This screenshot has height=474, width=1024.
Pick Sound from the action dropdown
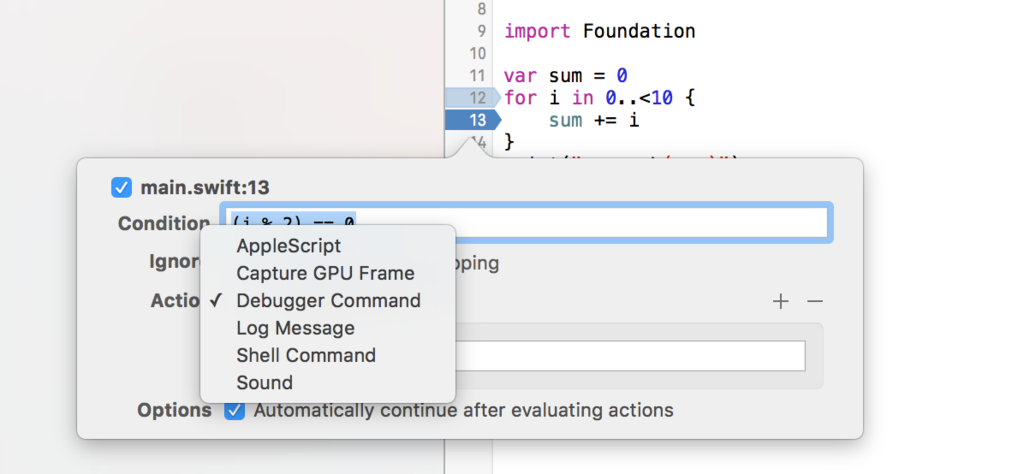point(264,382)
